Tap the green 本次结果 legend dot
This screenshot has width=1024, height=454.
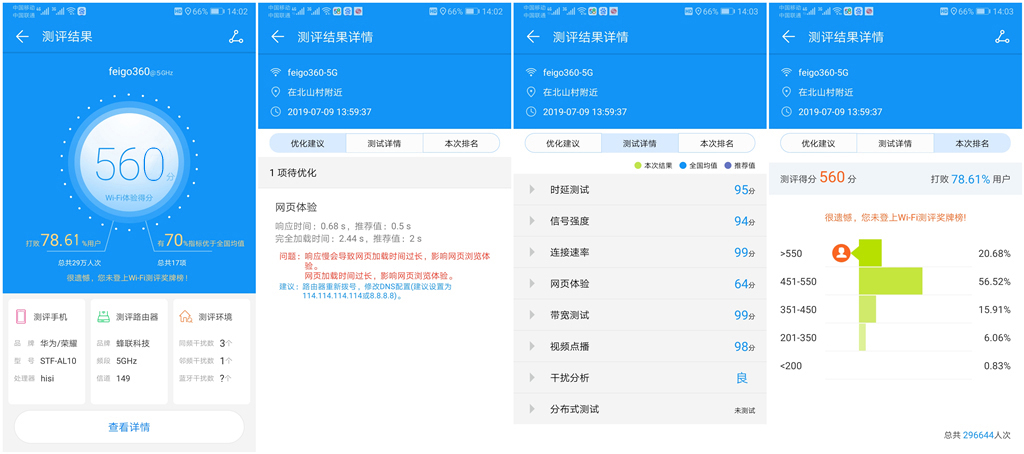(637, 165)
